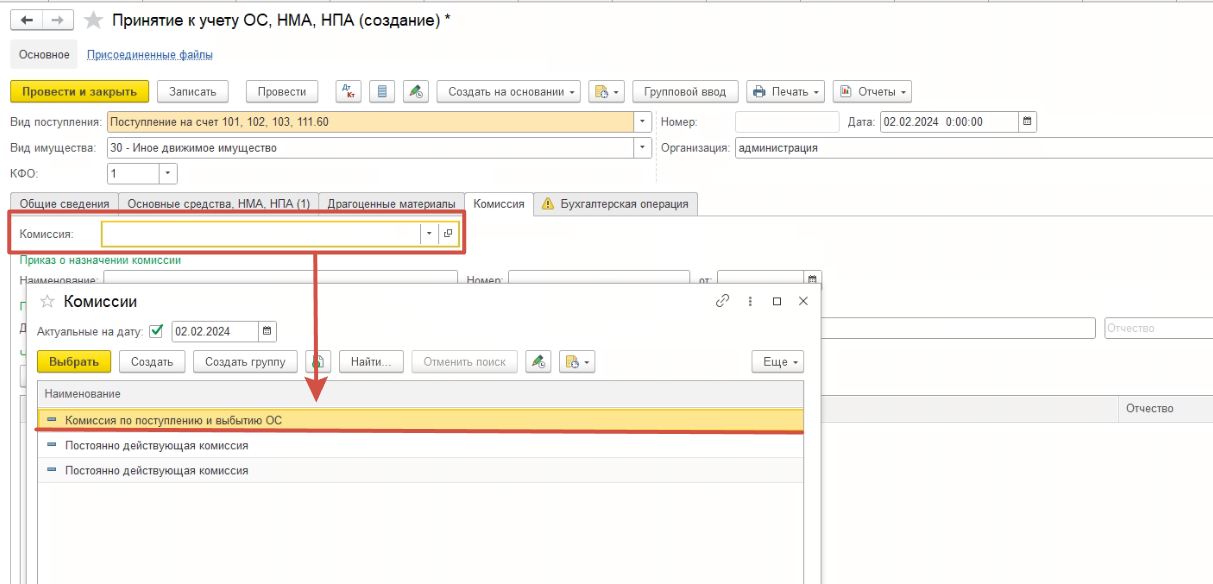
Task: Maximize the Комиссии dialog
Action: tap(777, 301)
